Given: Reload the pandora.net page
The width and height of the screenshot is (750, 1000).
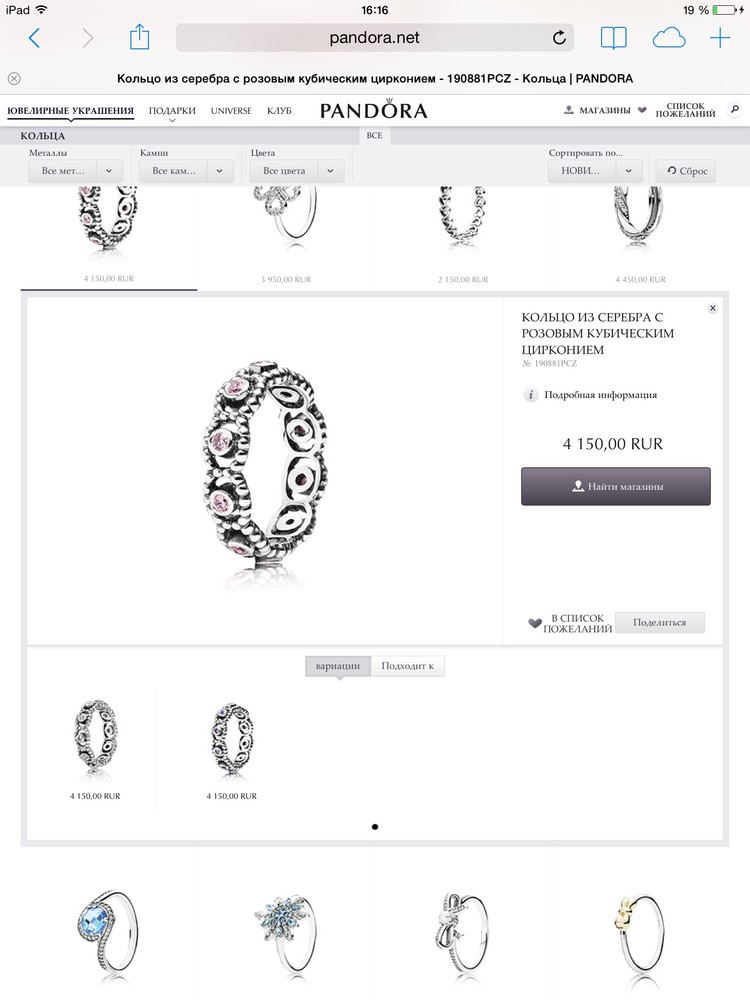Looking at the screenshot, I should [559, 38].
